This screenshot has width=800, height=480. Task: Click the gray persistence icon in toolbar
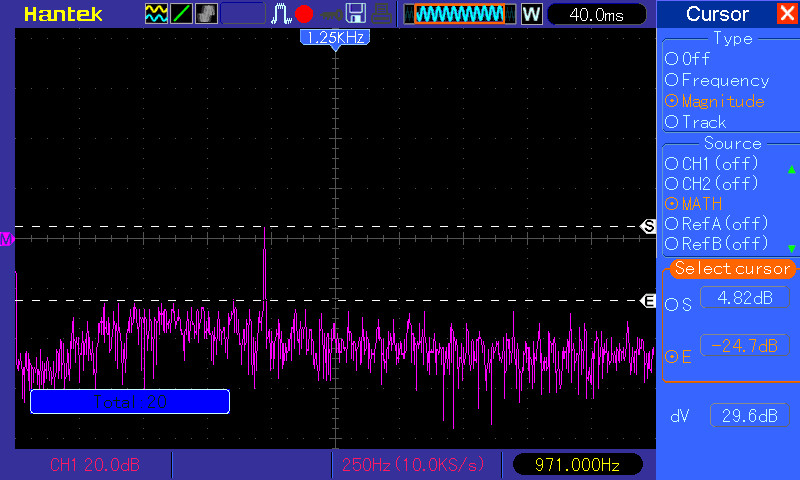point(206,14)
